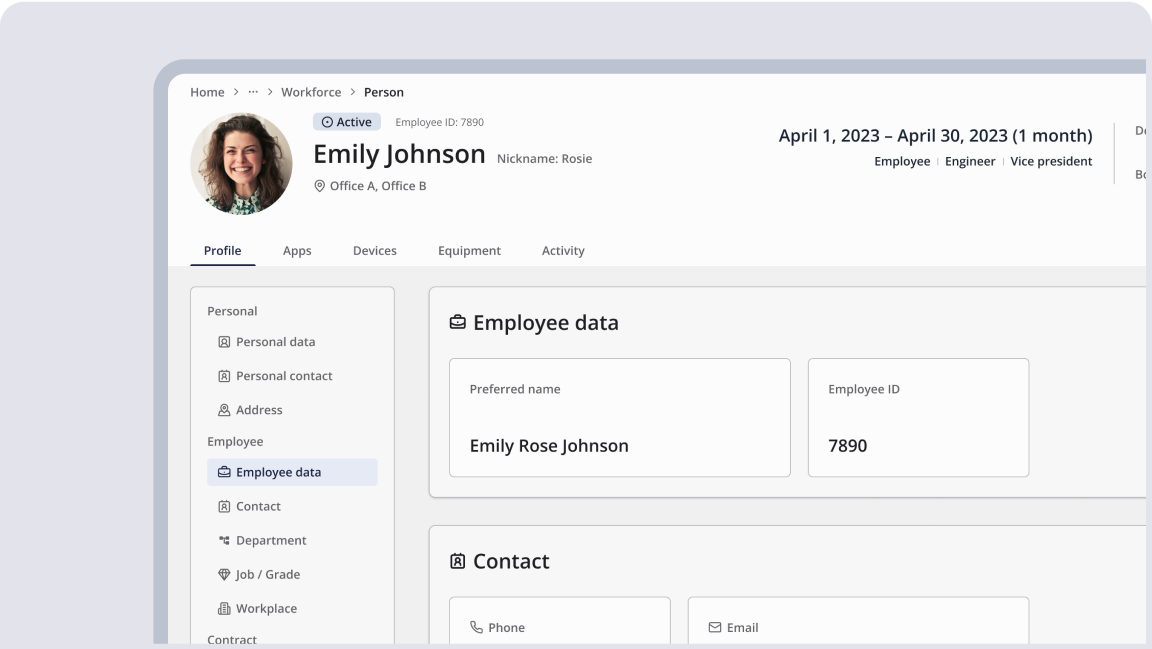Click the building icon for Workplace
Image resolution: width=1152 pixels, height=649 pixels.
[224, 609]
